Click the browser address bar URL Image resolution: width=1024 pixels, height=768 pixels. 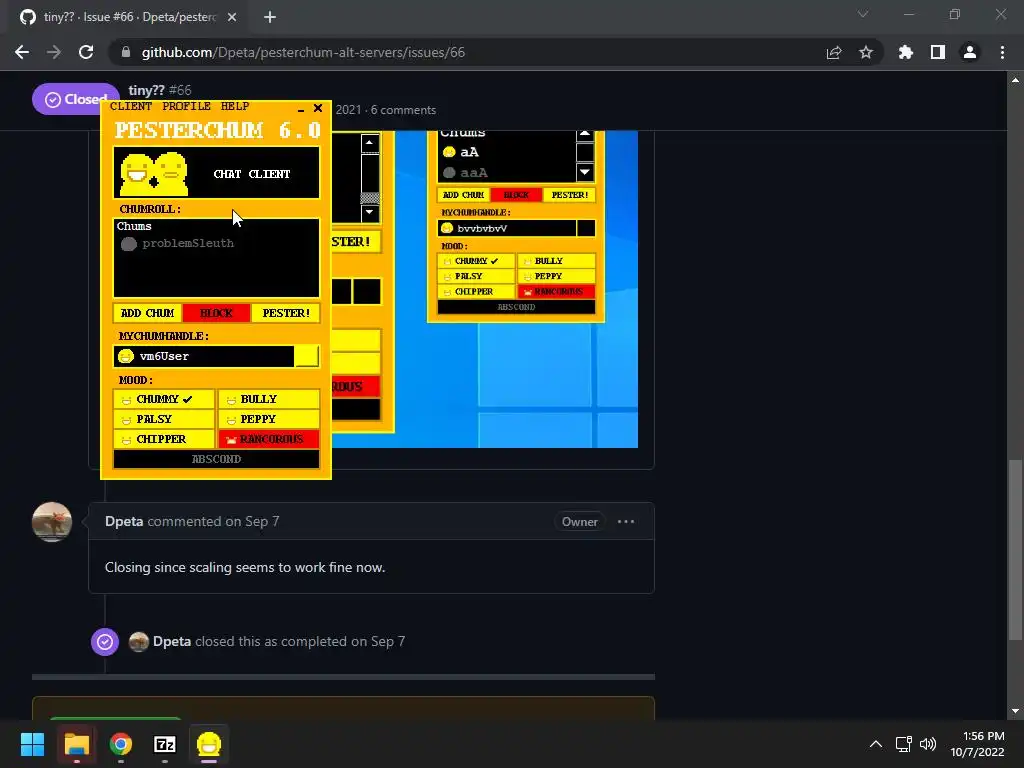click(x=303, y=52)
